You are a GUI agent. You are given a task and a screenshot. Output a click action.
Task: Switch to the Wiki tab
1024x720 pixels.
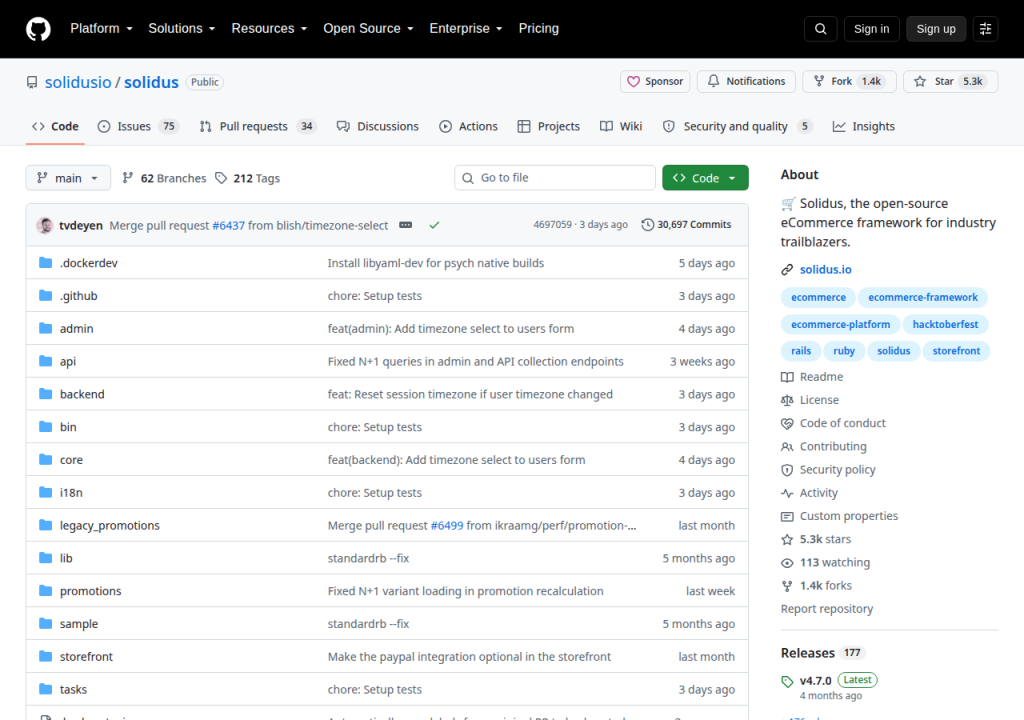[x=621, y=126]
